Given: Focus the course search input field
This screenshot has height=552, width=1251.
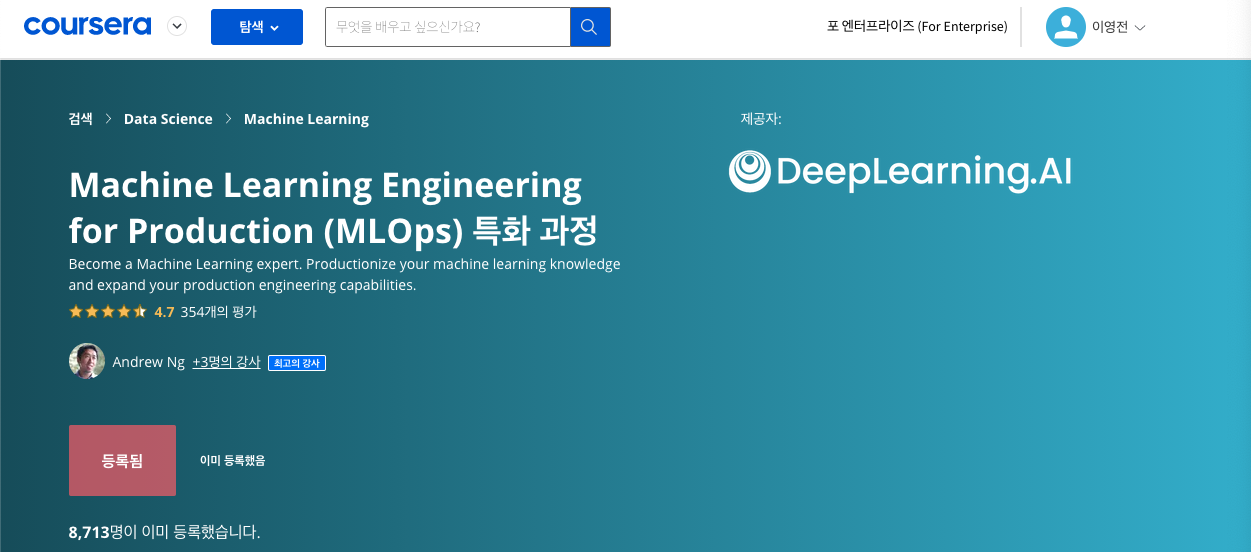Looking at the screenshot, I should pos(448,27).
